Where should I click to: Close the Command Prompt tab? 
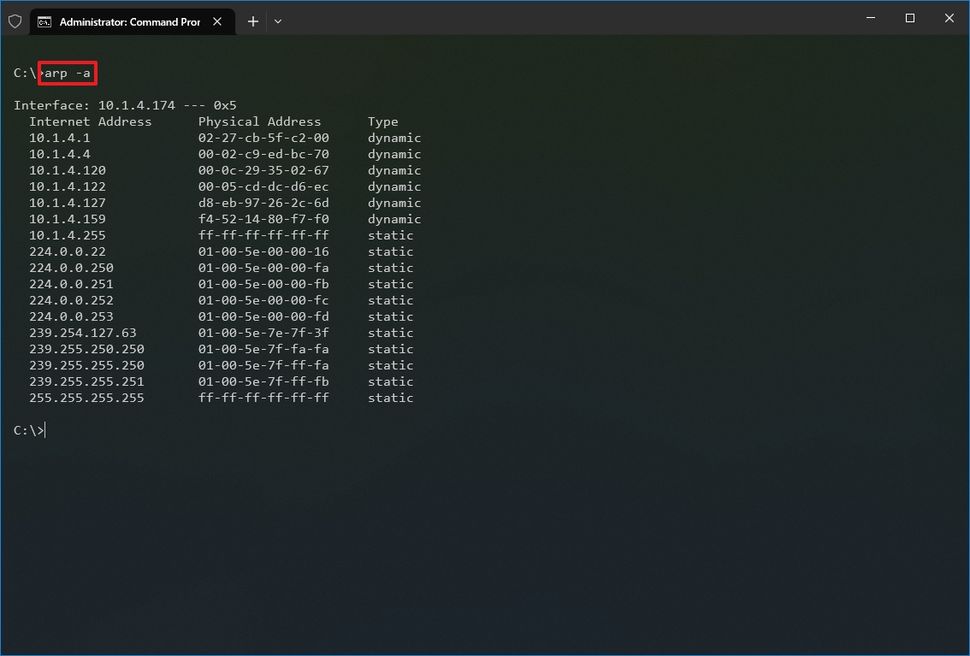(217, 22)
